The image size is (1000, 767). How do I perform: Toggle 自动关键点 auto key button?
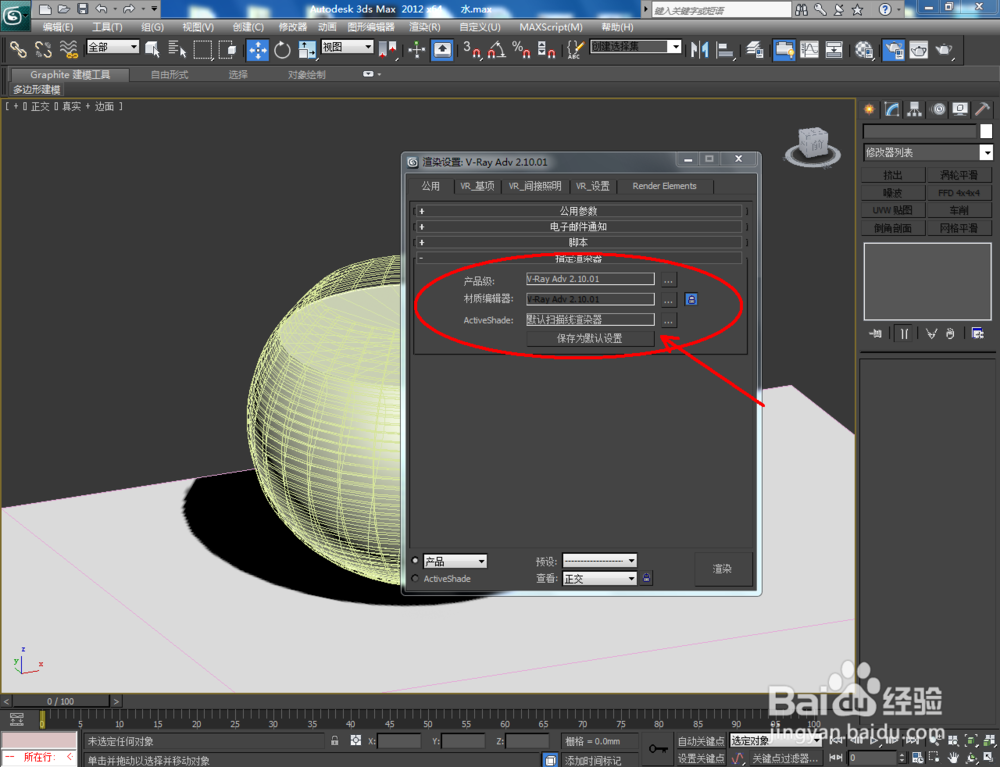point(700,741)
